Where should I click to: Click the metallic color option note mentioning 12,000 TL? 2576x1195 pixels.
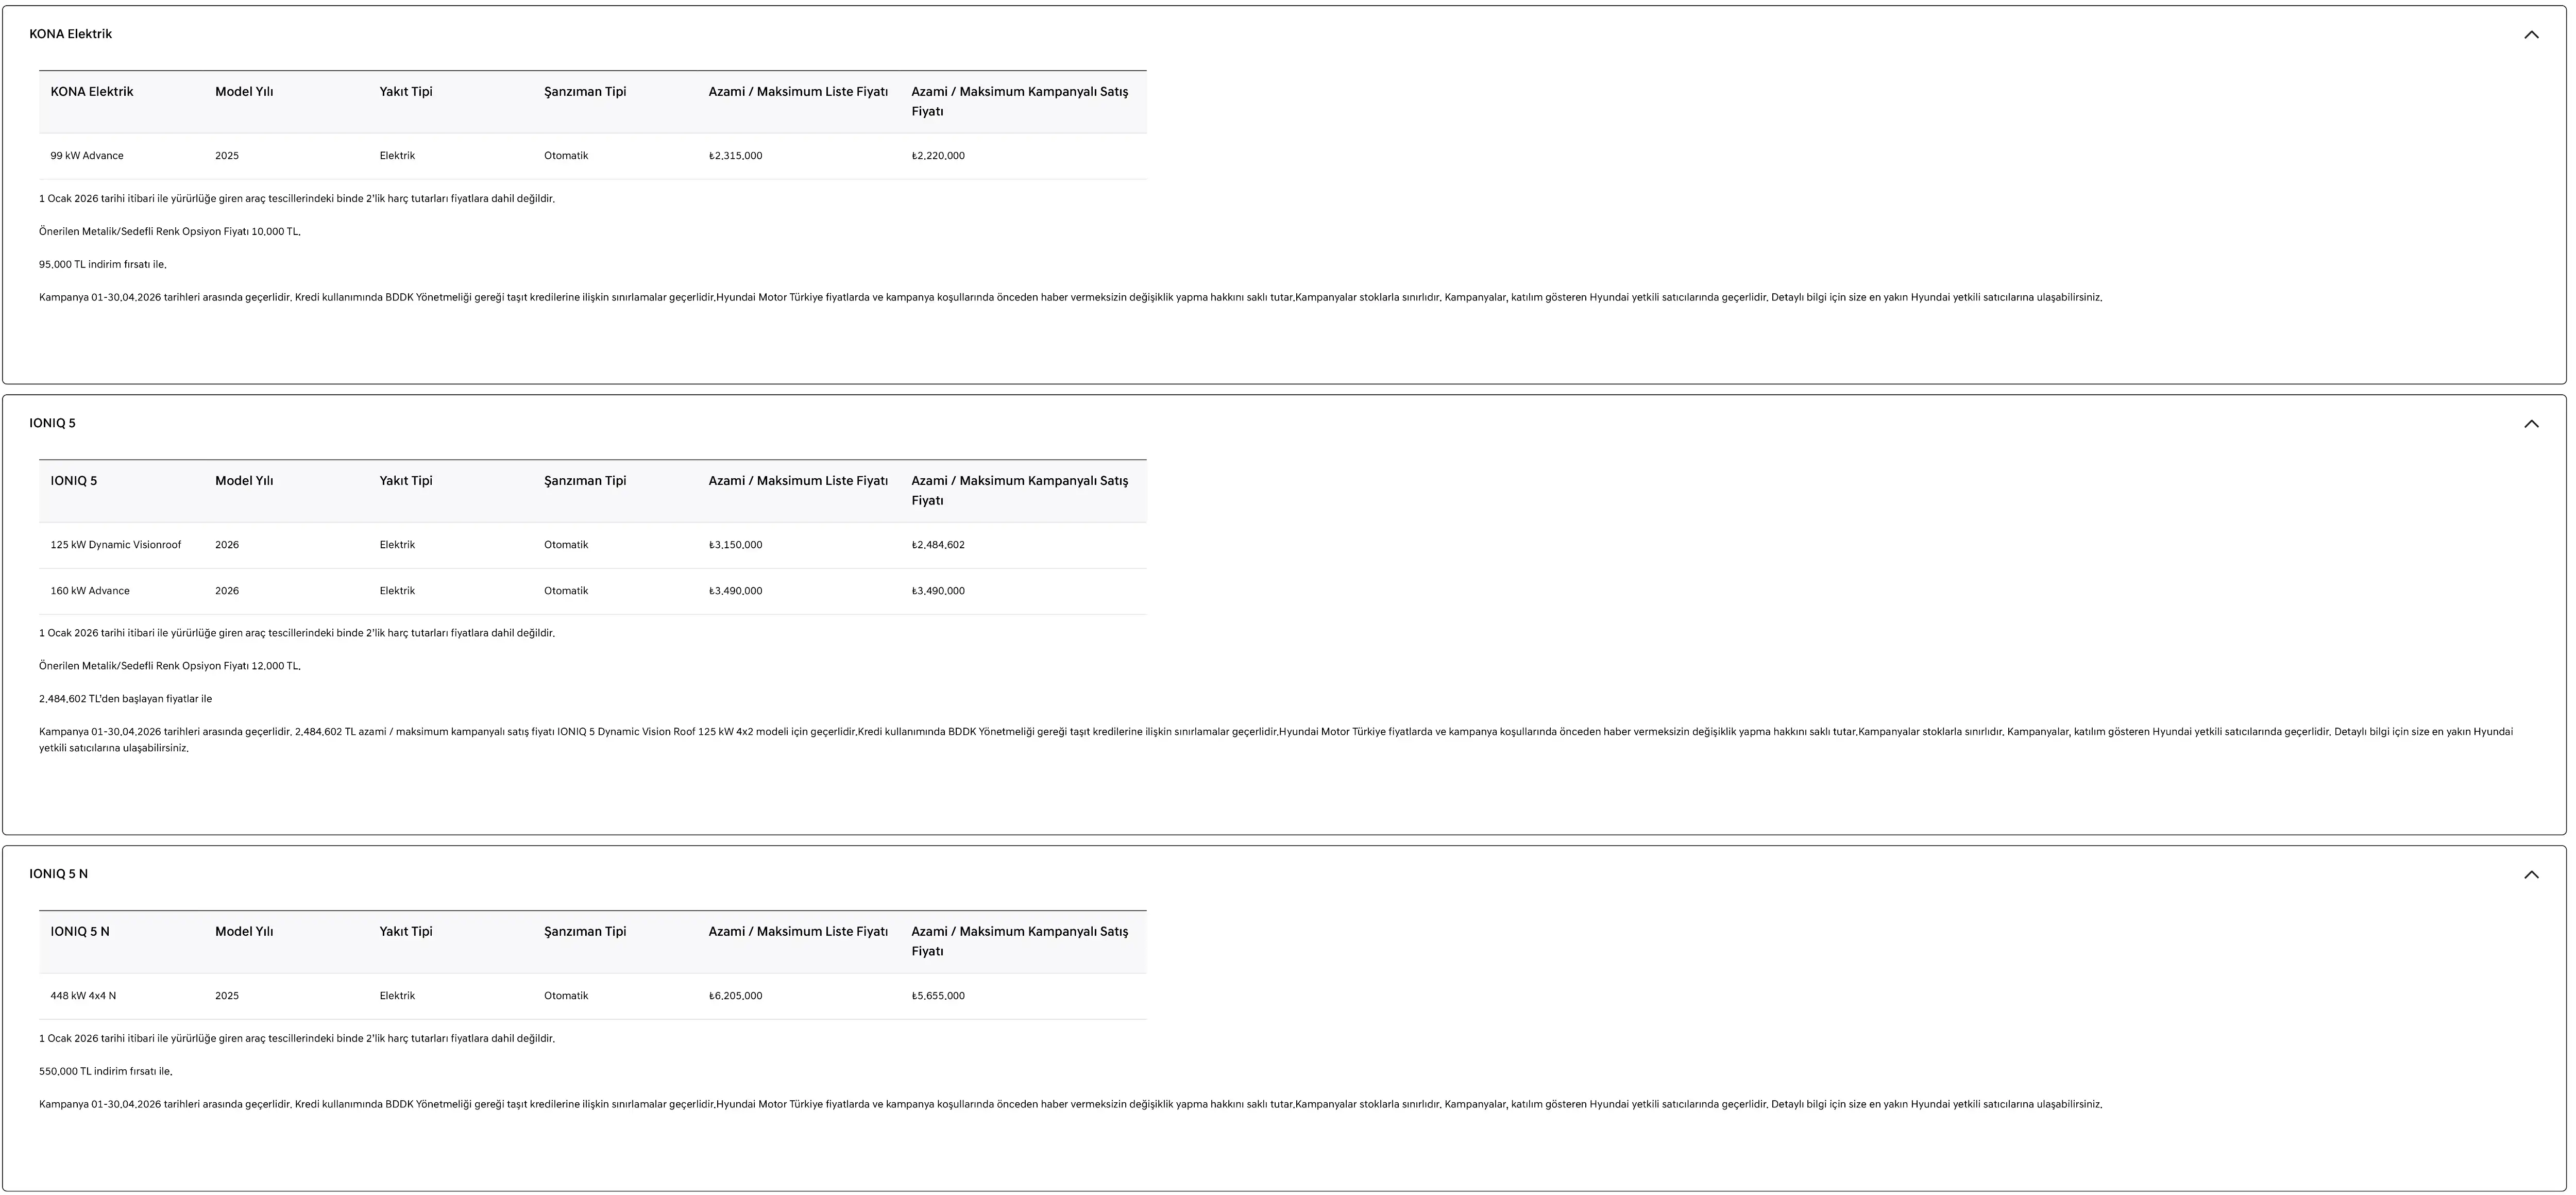[x=170, y=666]
